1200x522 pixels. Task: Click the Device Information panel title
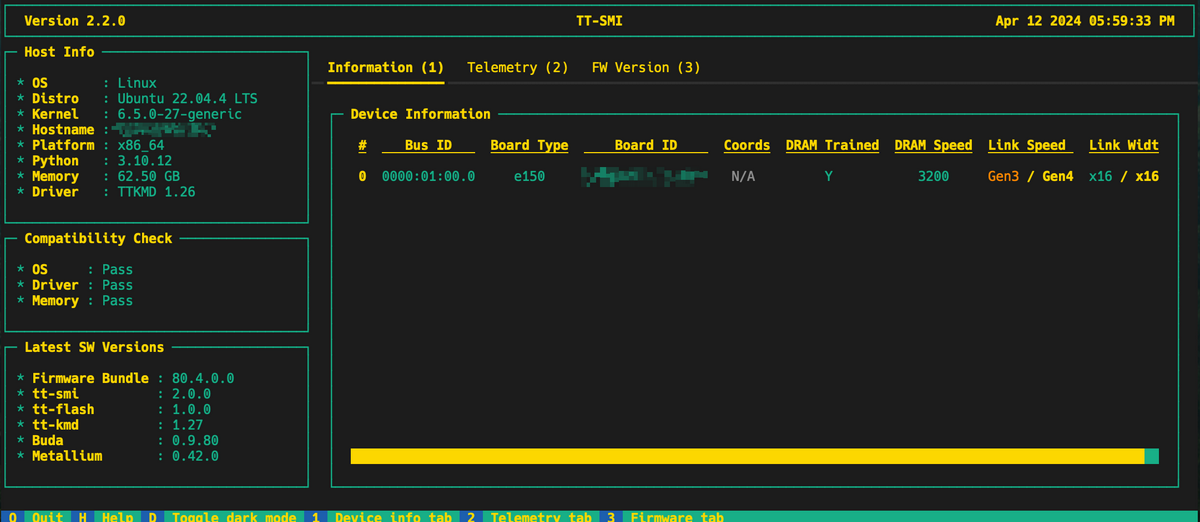[x=420, y=114]
